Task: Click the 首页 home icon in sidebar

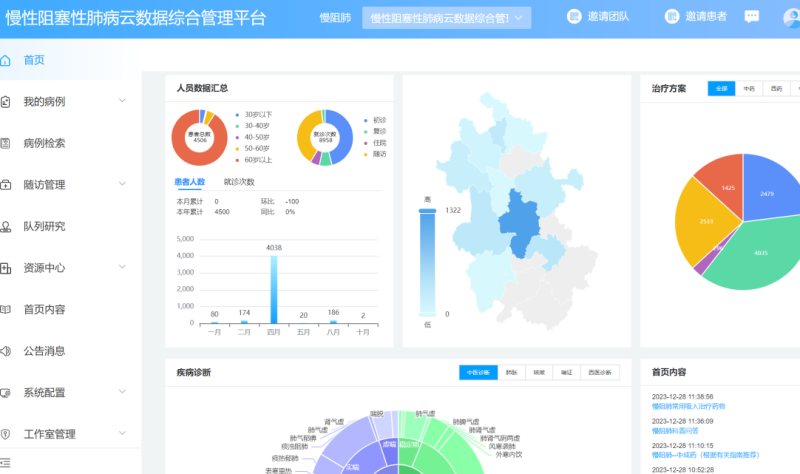Action: click(x=6, y=60)
